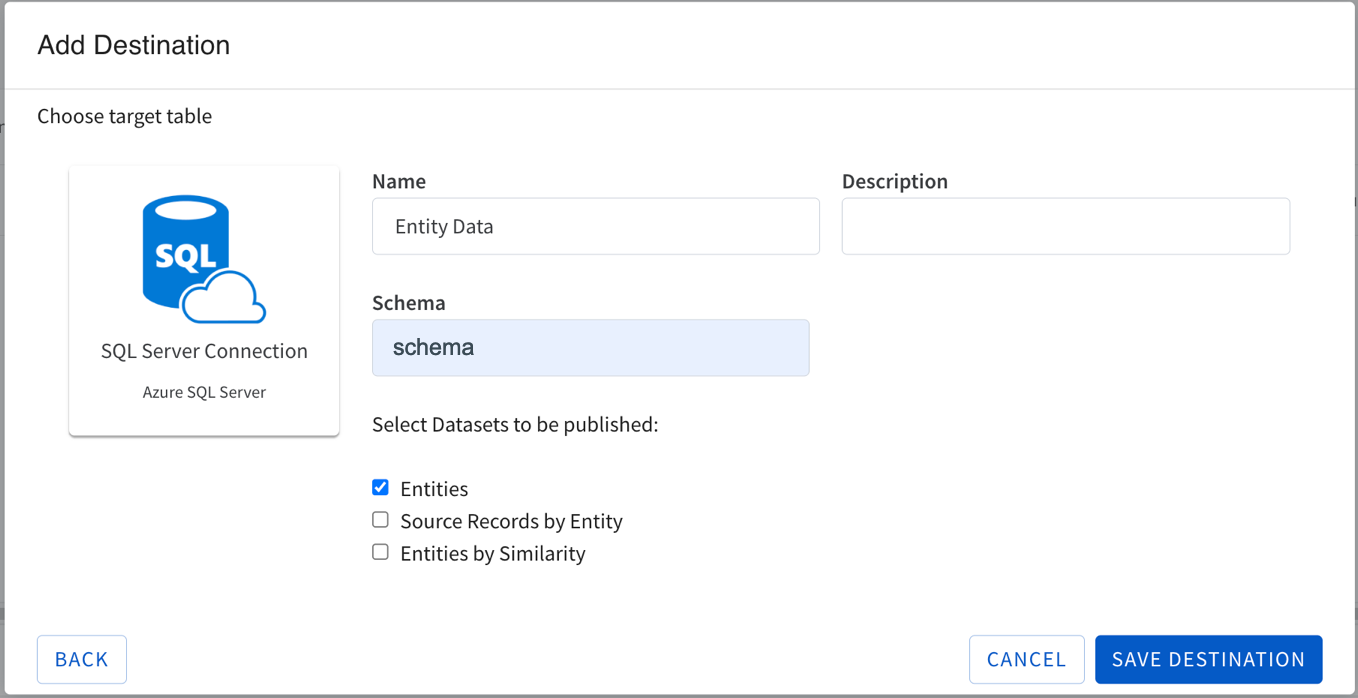Click the Azure SQL Server subtitle text
Screen dimensions: 1358x698
204,392
